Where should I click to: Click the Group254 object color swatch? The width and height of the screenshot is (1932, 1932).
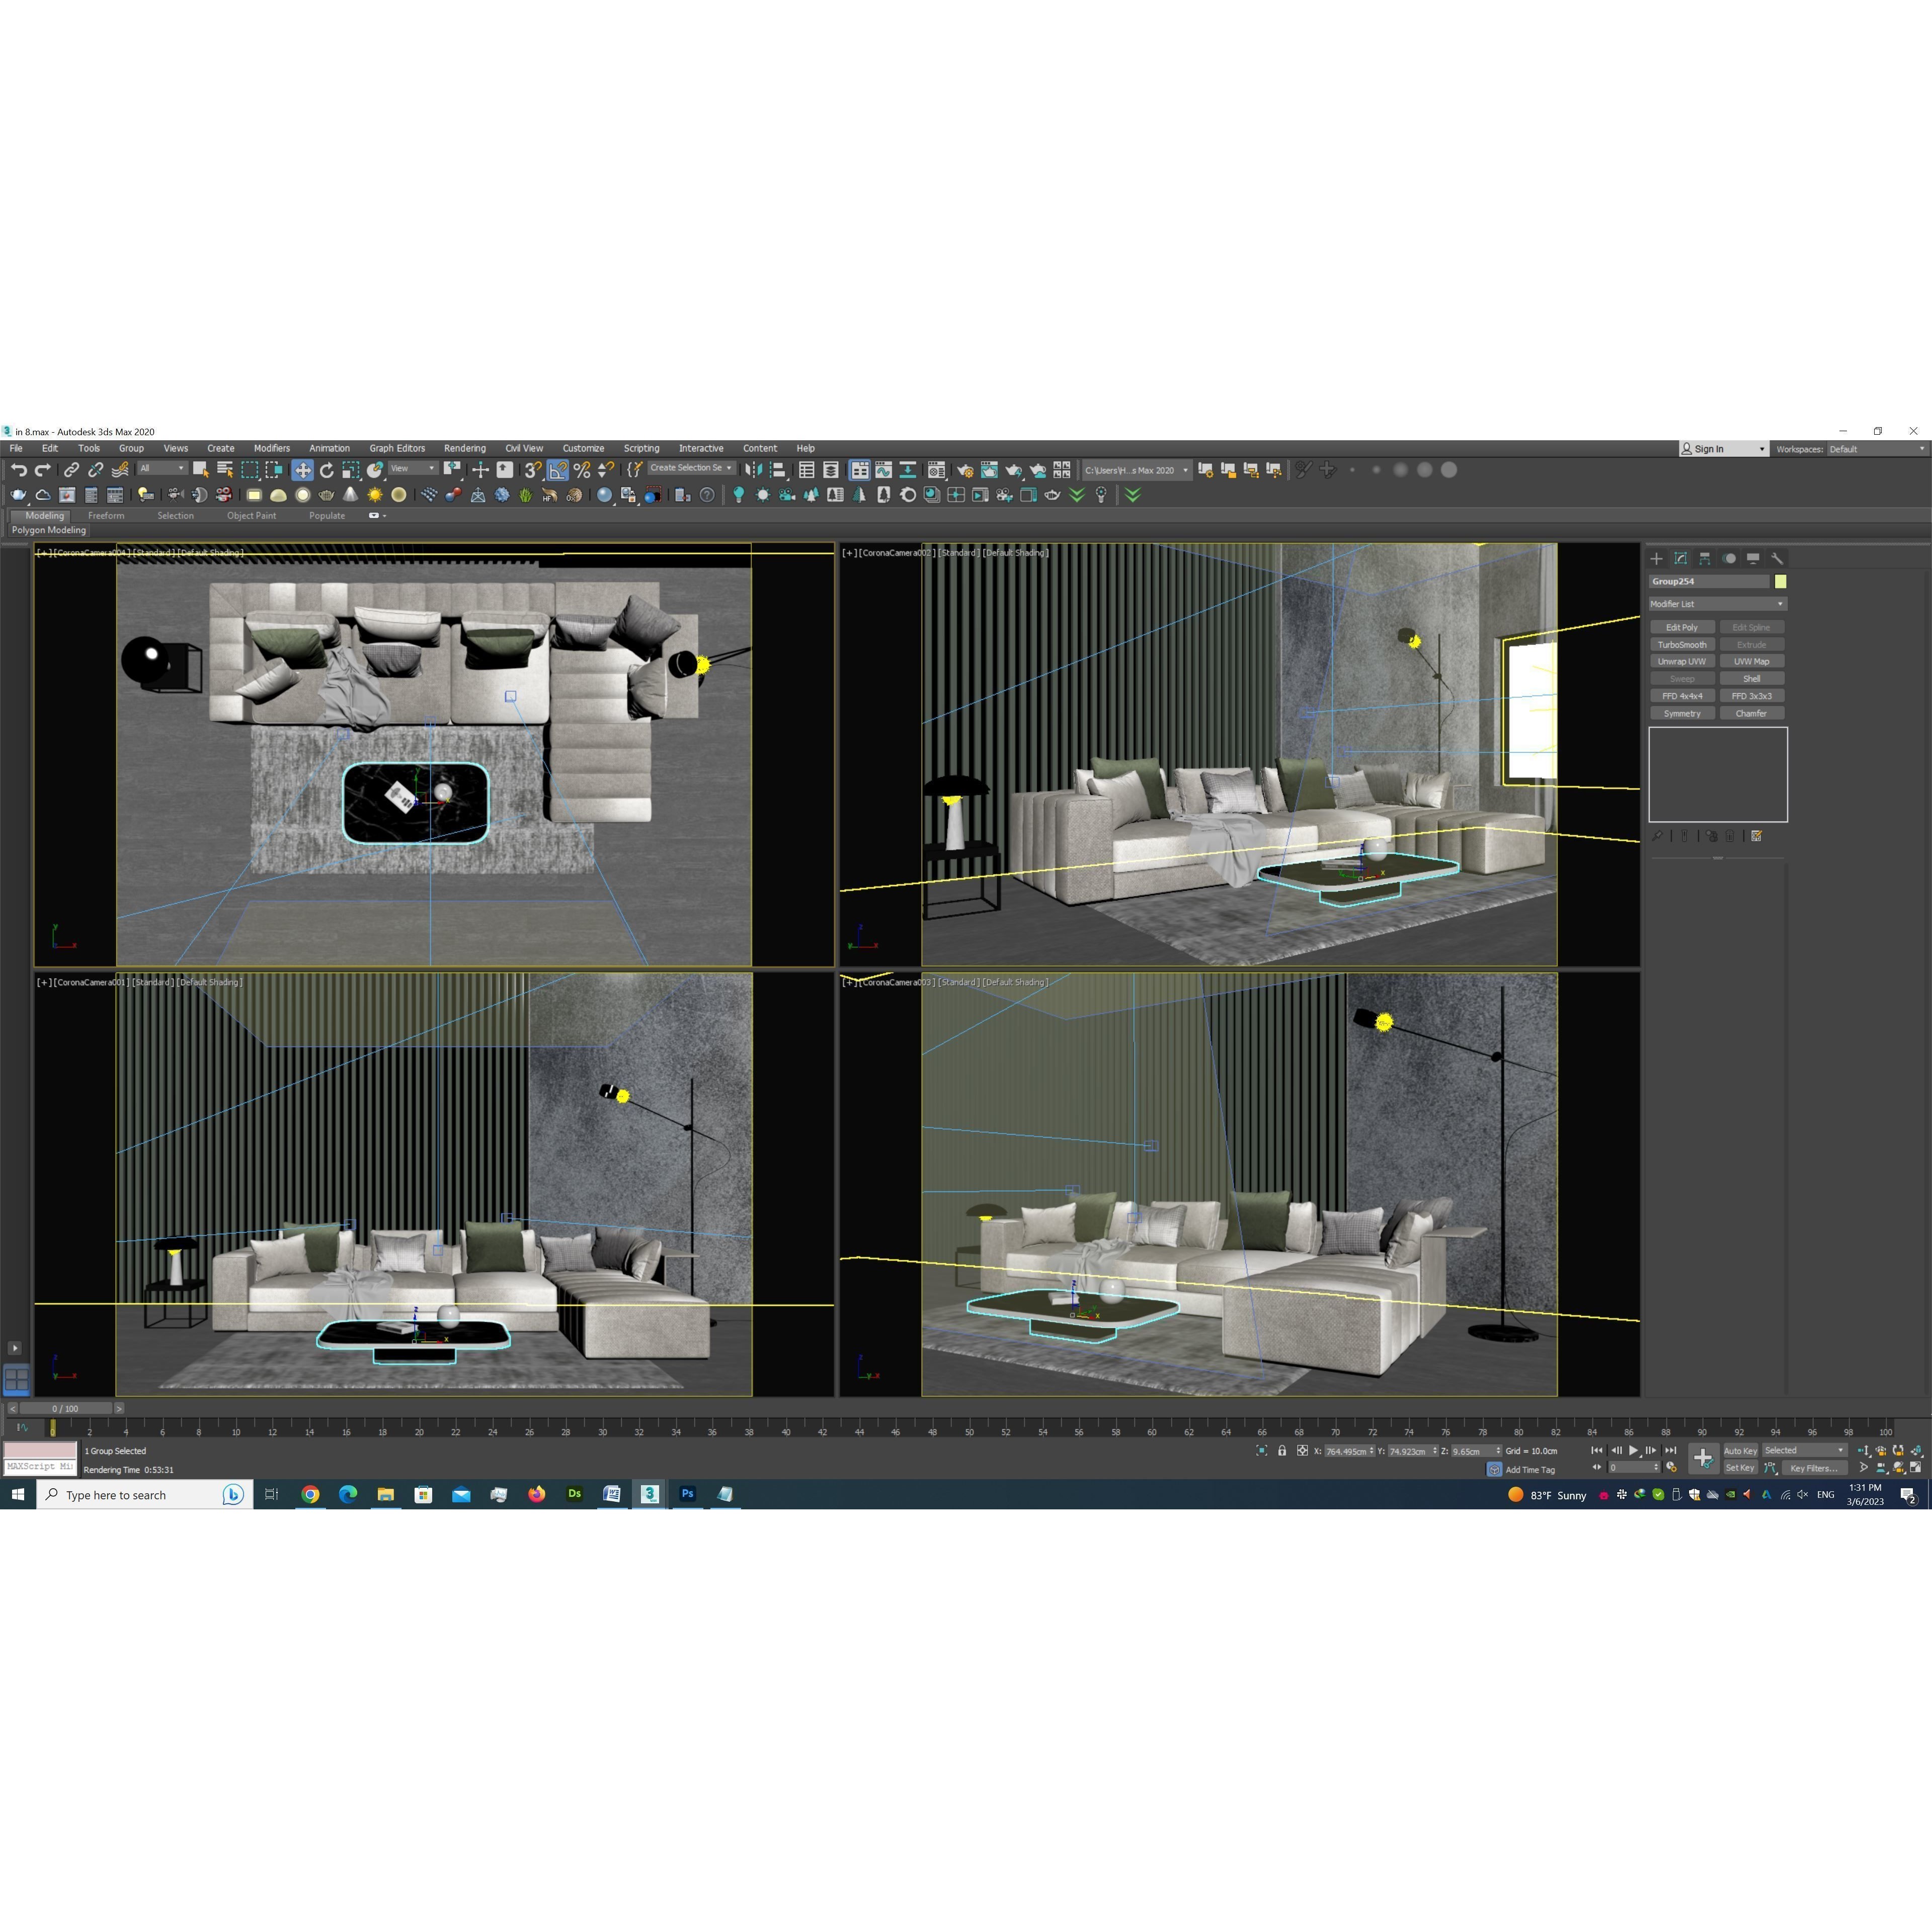pos(1780,582)
